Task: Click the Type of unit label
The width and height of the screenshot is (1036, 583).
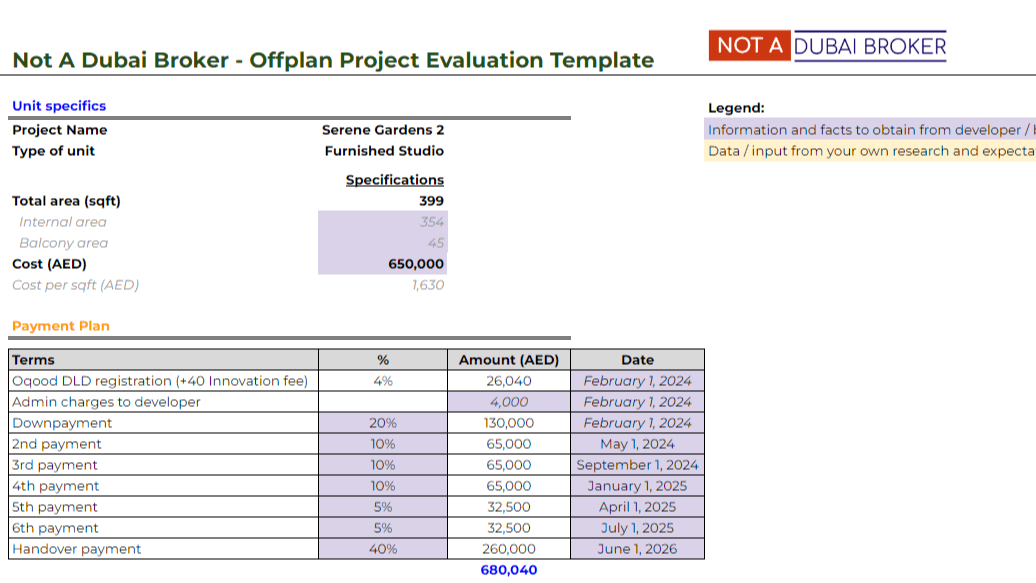Action: pos(54,151)
